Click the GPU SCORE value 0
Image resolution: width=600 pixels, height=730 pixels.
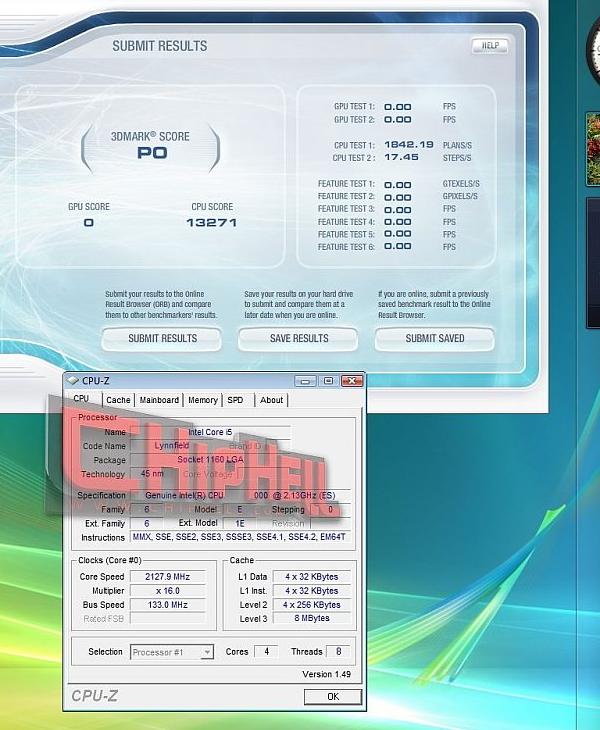88,223
